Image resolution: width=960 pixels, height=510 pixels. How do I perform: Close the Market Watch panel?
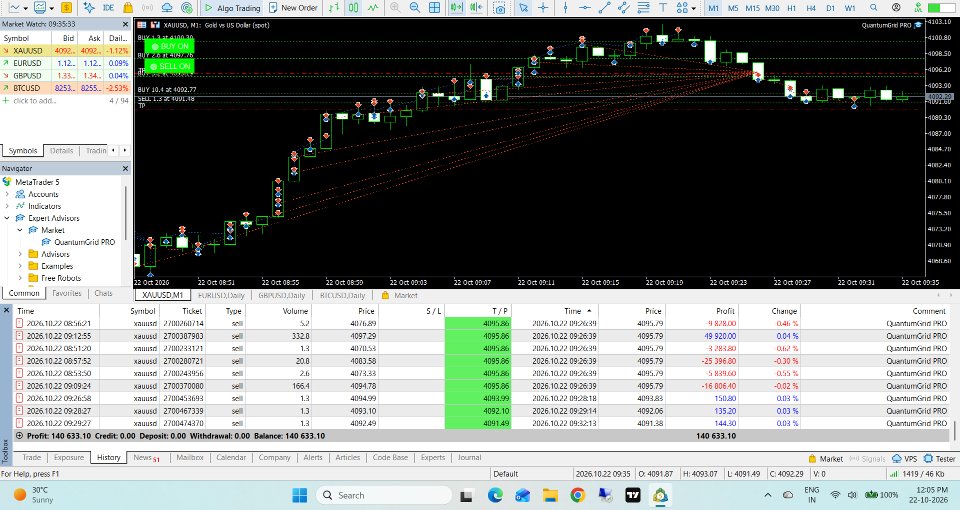(x=125, y=24)
